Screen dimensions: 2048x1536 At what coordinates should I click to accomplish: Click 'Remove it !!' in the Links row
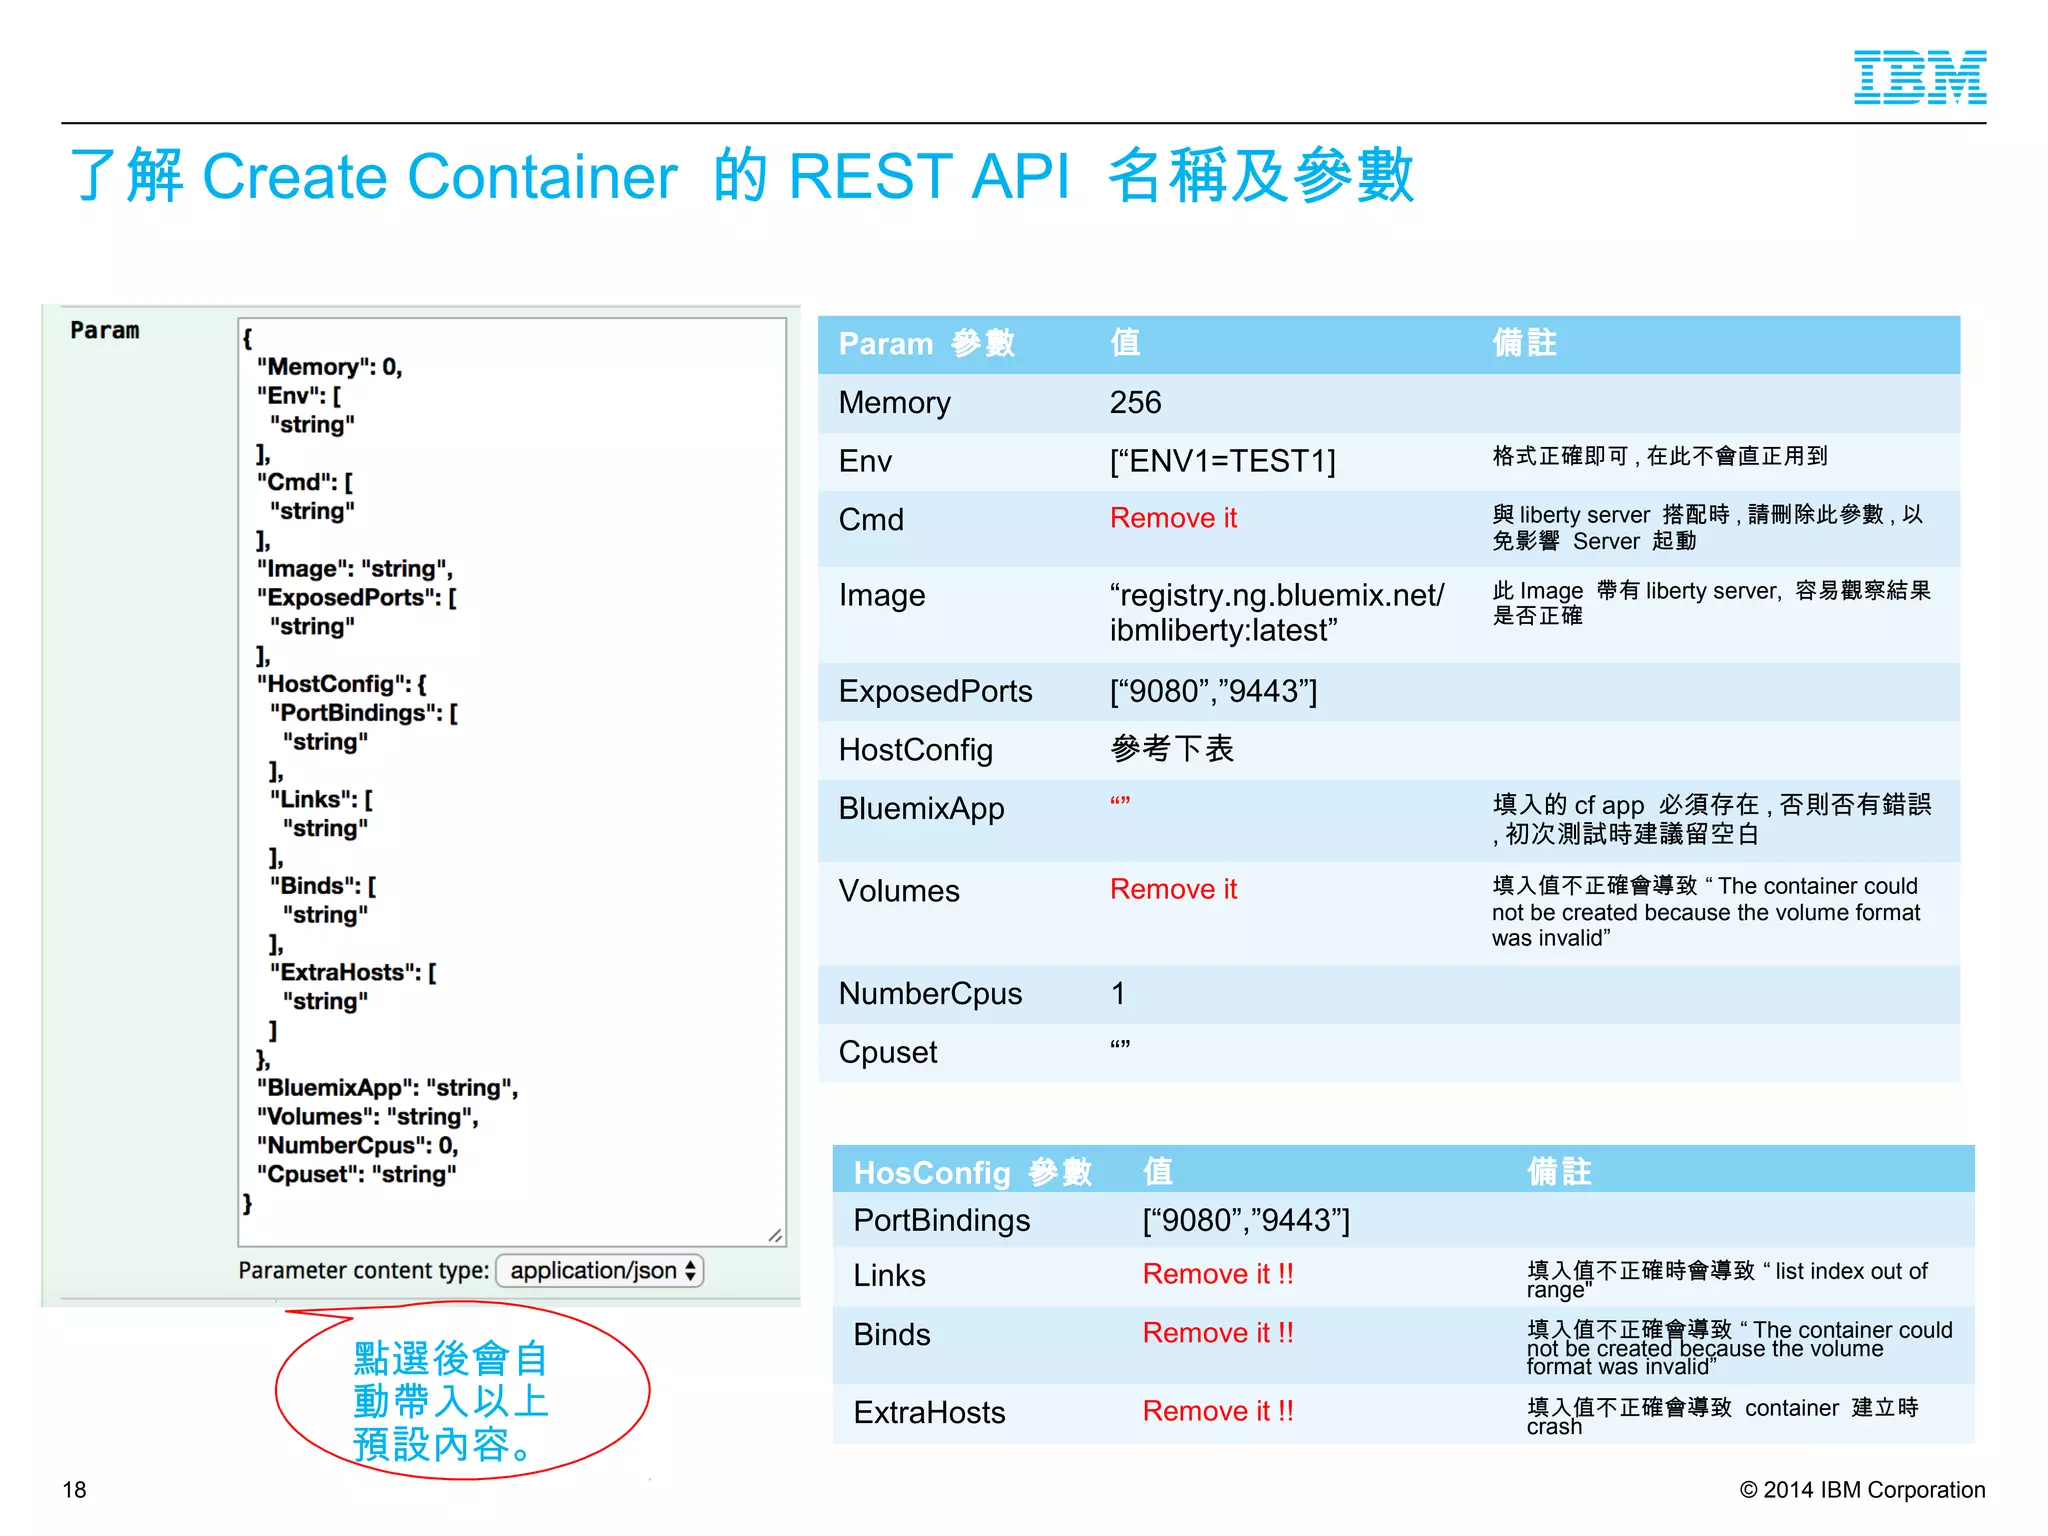point(1218,1274)
